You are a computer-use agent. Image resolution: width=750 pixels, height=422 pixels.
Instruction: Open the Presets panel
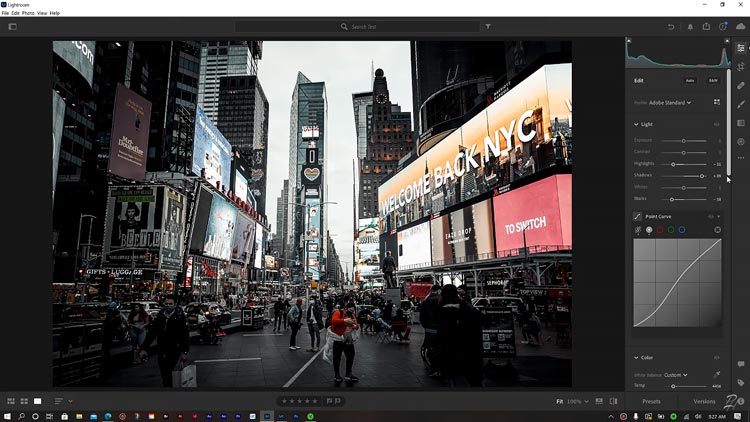(x=651, y=401)
